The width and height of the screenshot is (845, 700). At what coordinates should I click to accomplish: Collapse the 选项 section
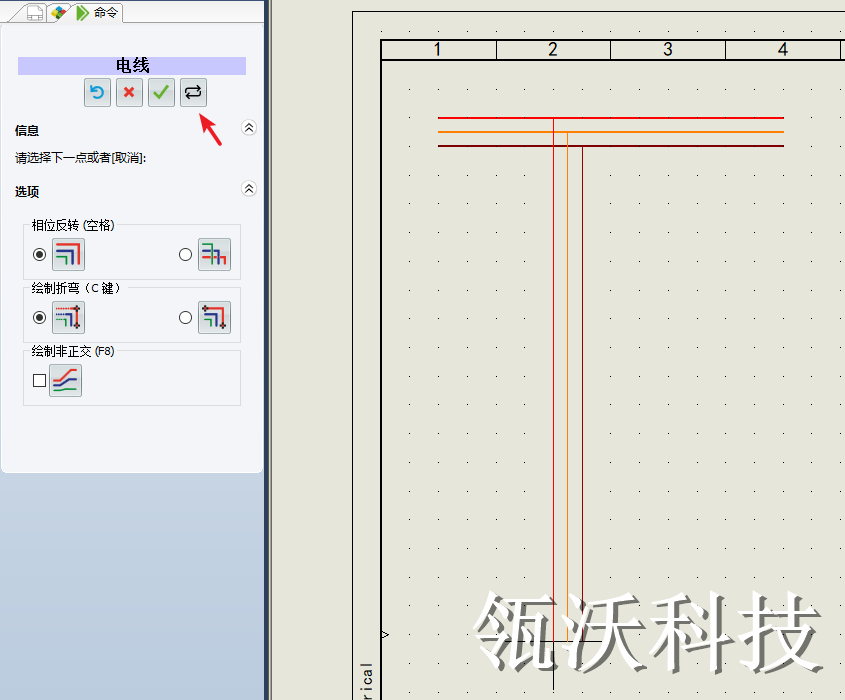pyautogui.click(x=248, y=189)
